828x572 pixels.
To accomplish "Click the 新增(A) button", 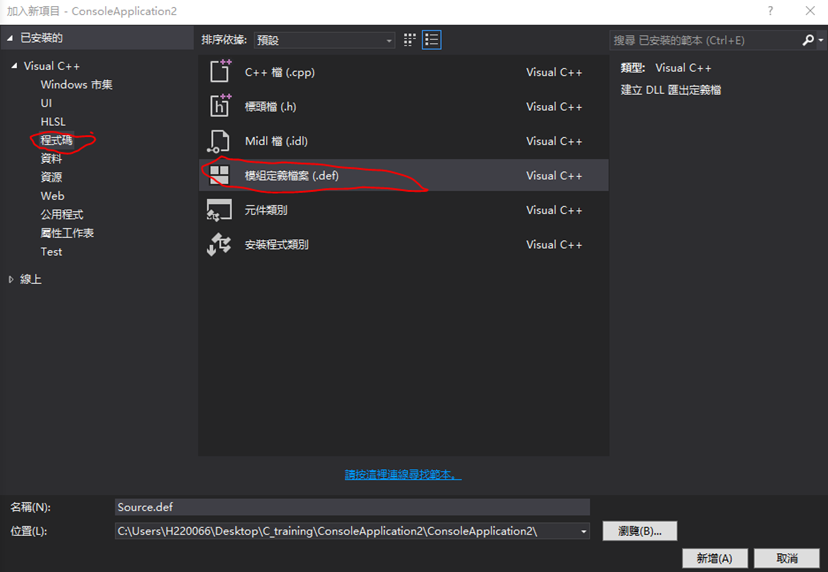I will tap(714, 558).
